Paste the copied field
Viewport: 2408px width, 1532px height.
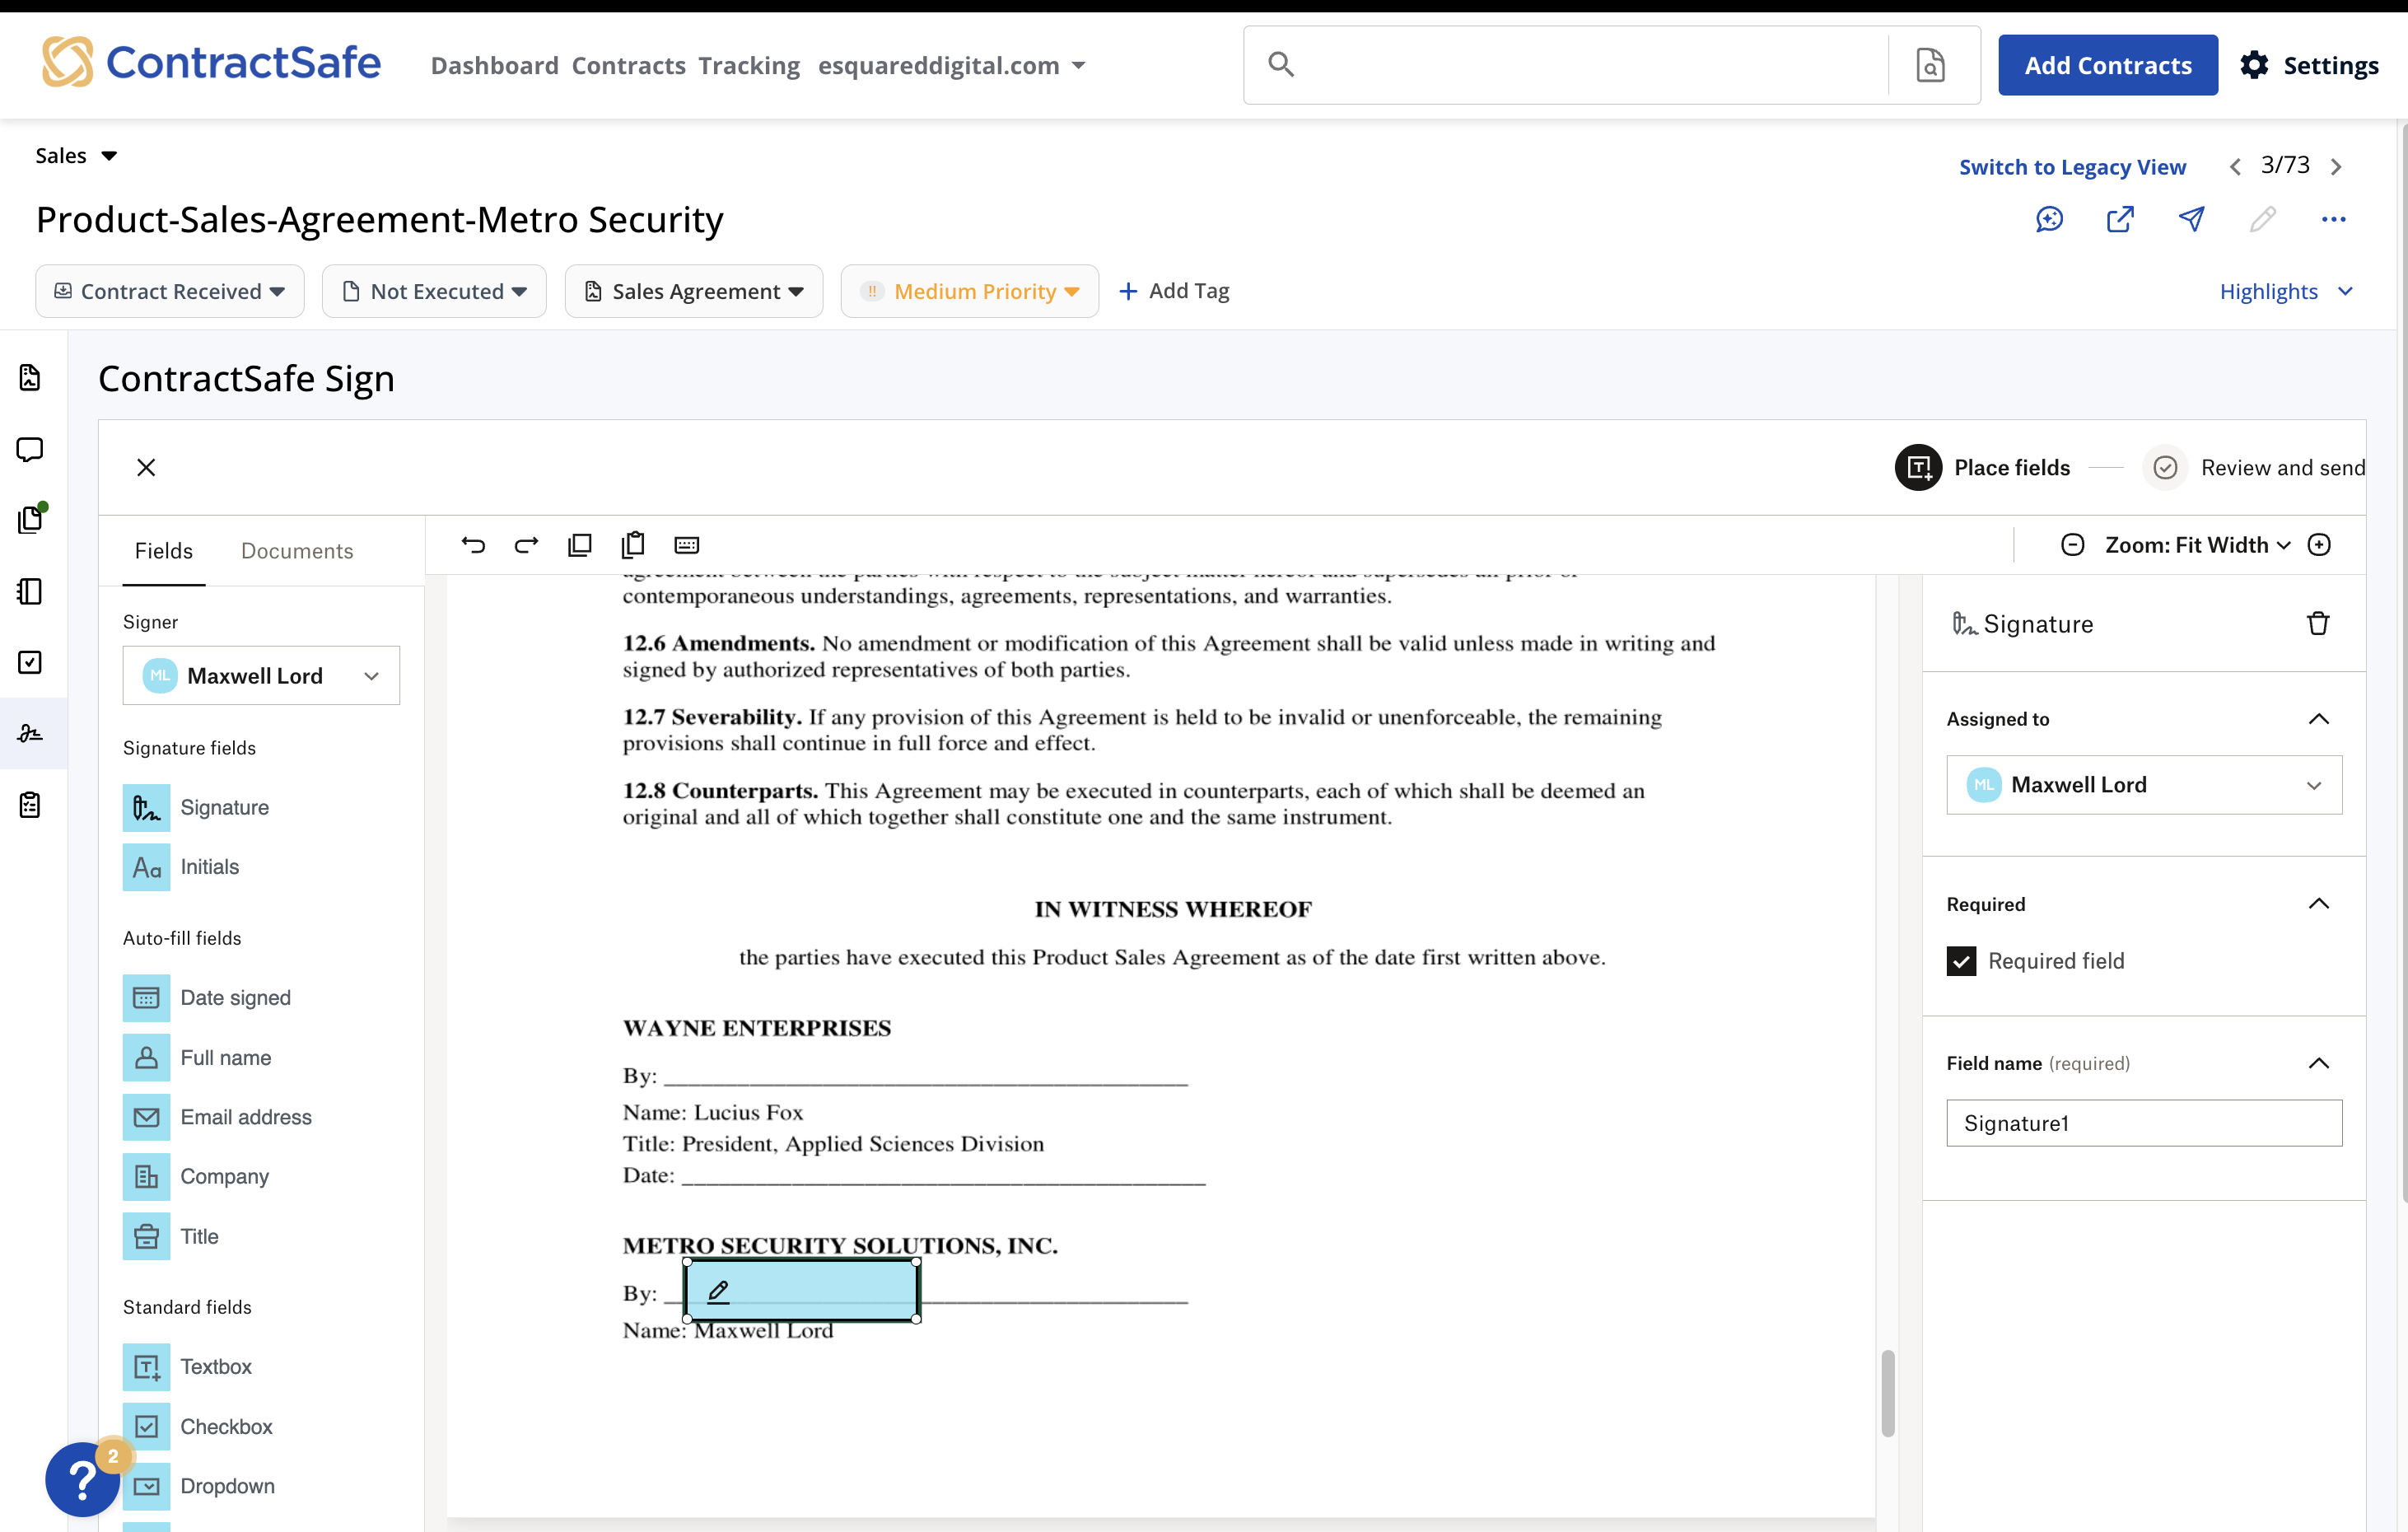click(633, 545)
